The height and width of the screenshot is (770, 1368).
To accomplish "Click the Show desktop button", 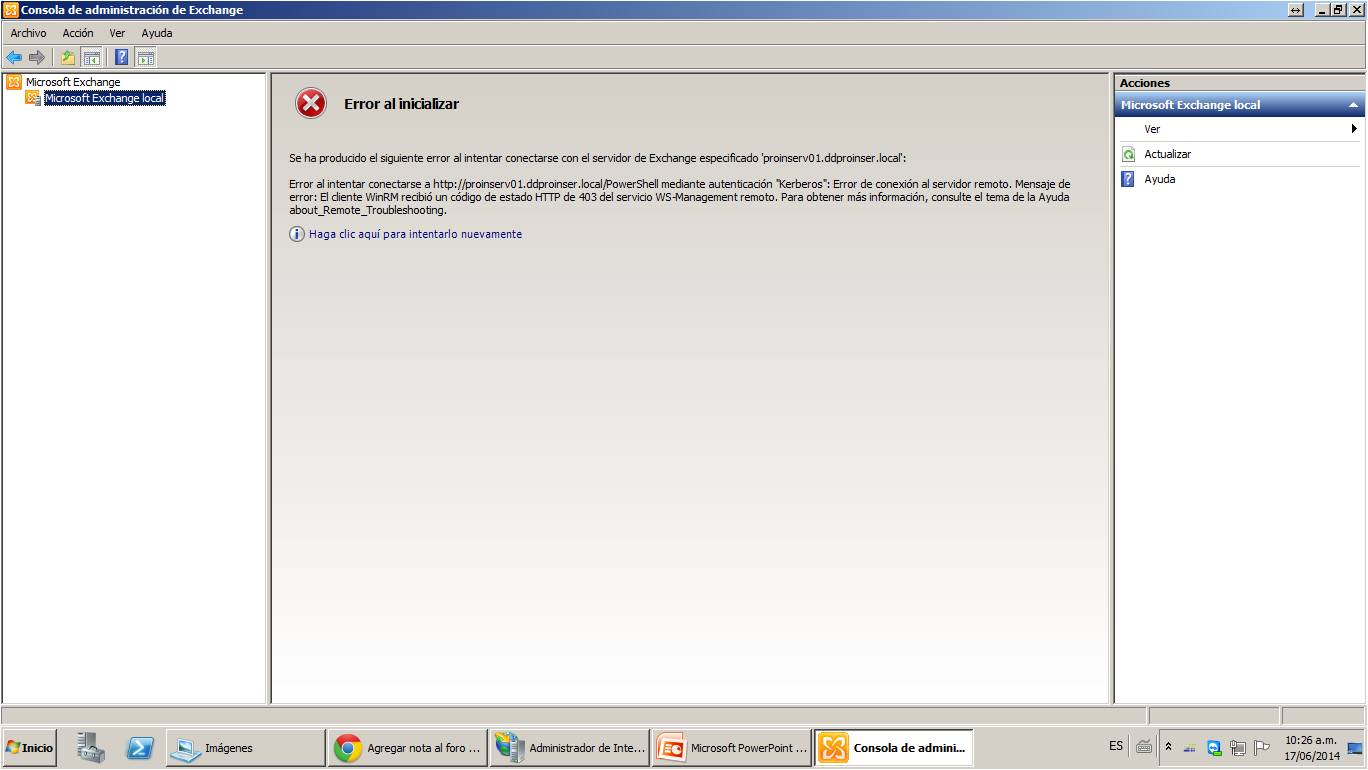I will (x=1356, y=747).
